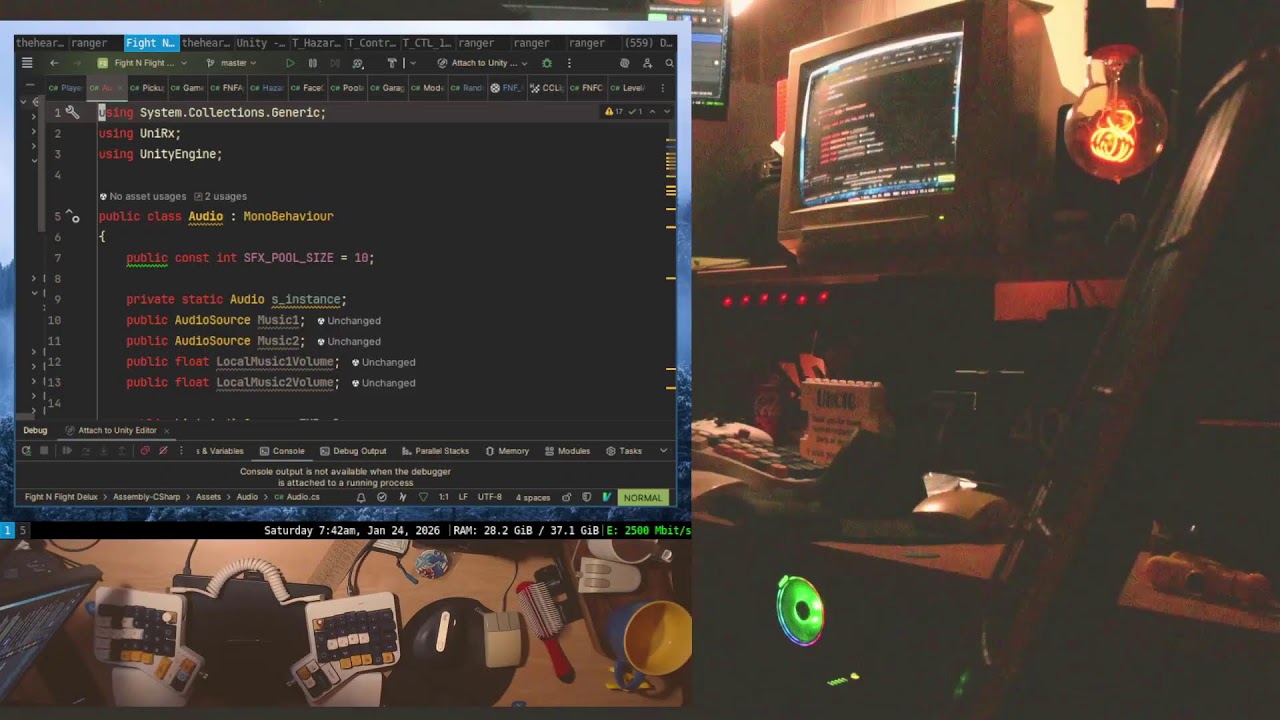Click the Resume Program icon in debug toolbar
Screen dimensions: 1280x720
click(67, 451)
